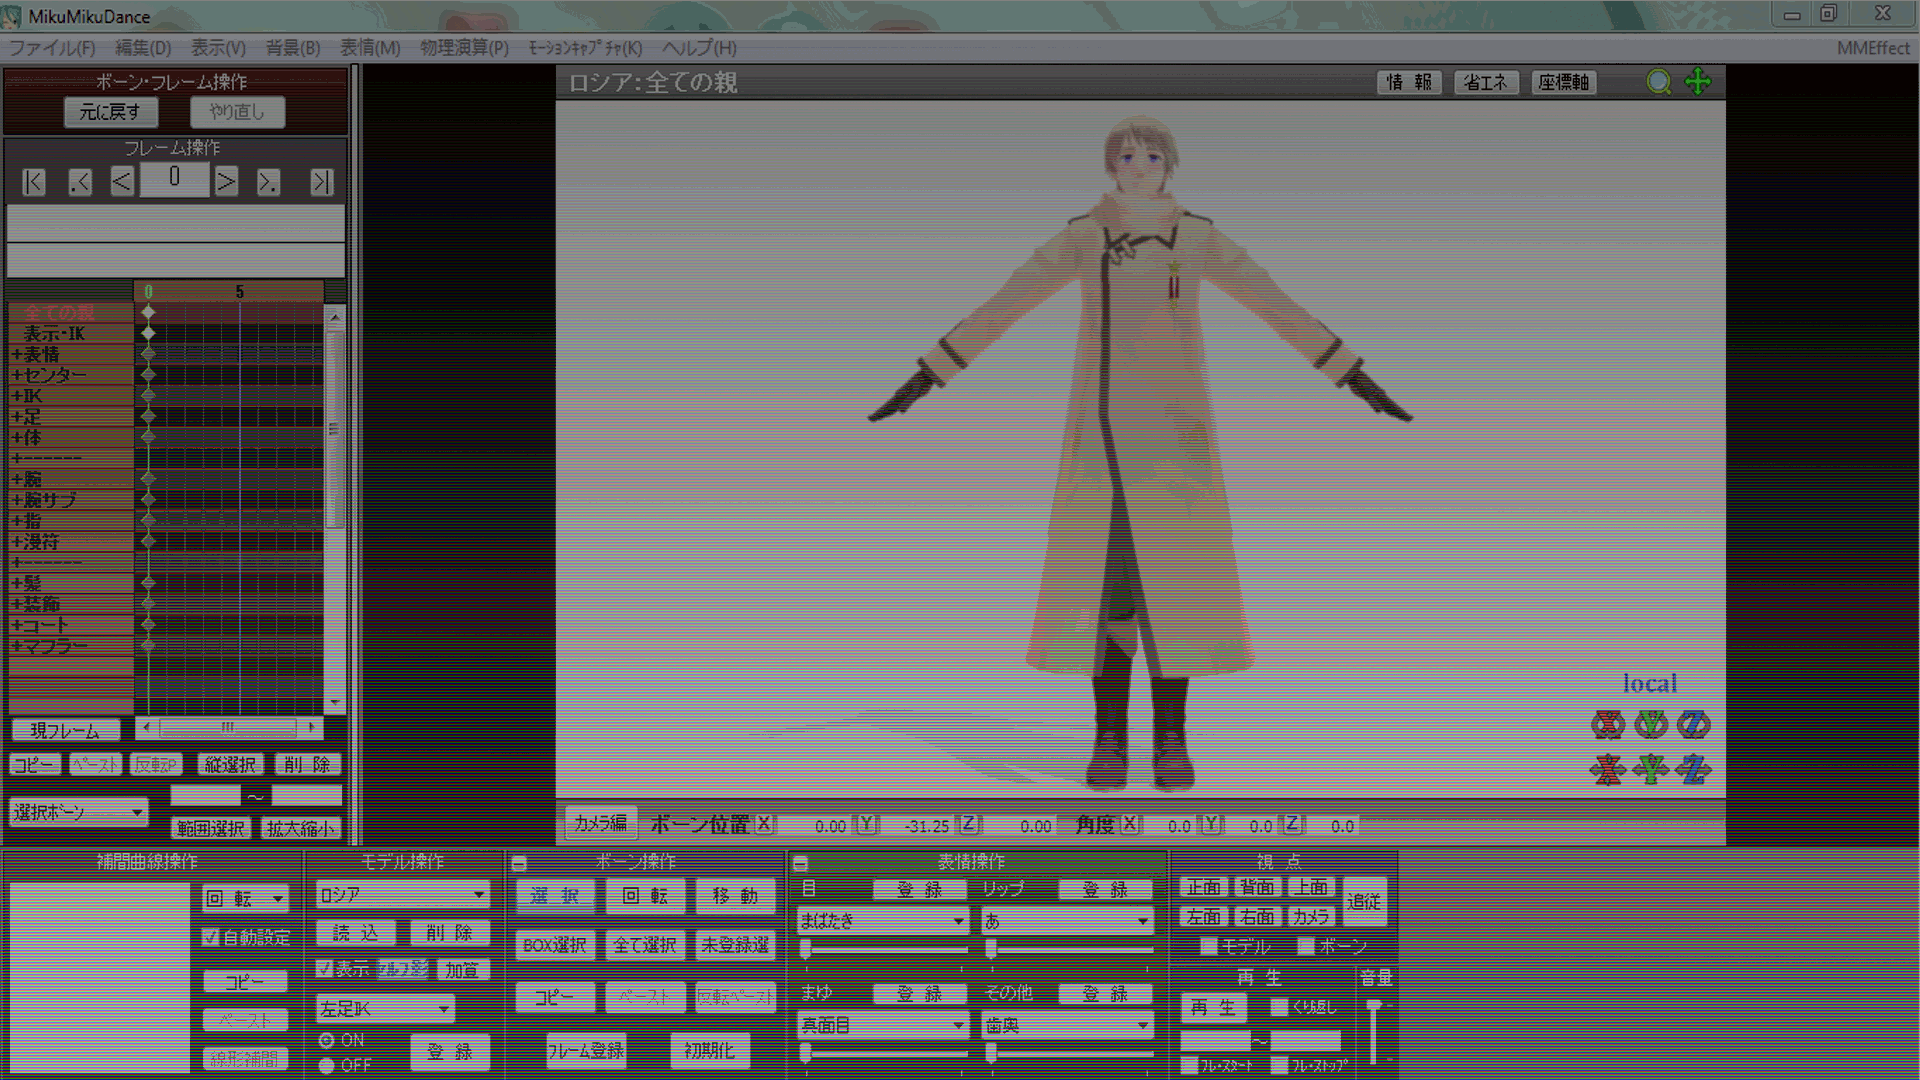Toggle model 表示 checkbox
This screenshot has width=1920, height=1080.
pos(324,969)
